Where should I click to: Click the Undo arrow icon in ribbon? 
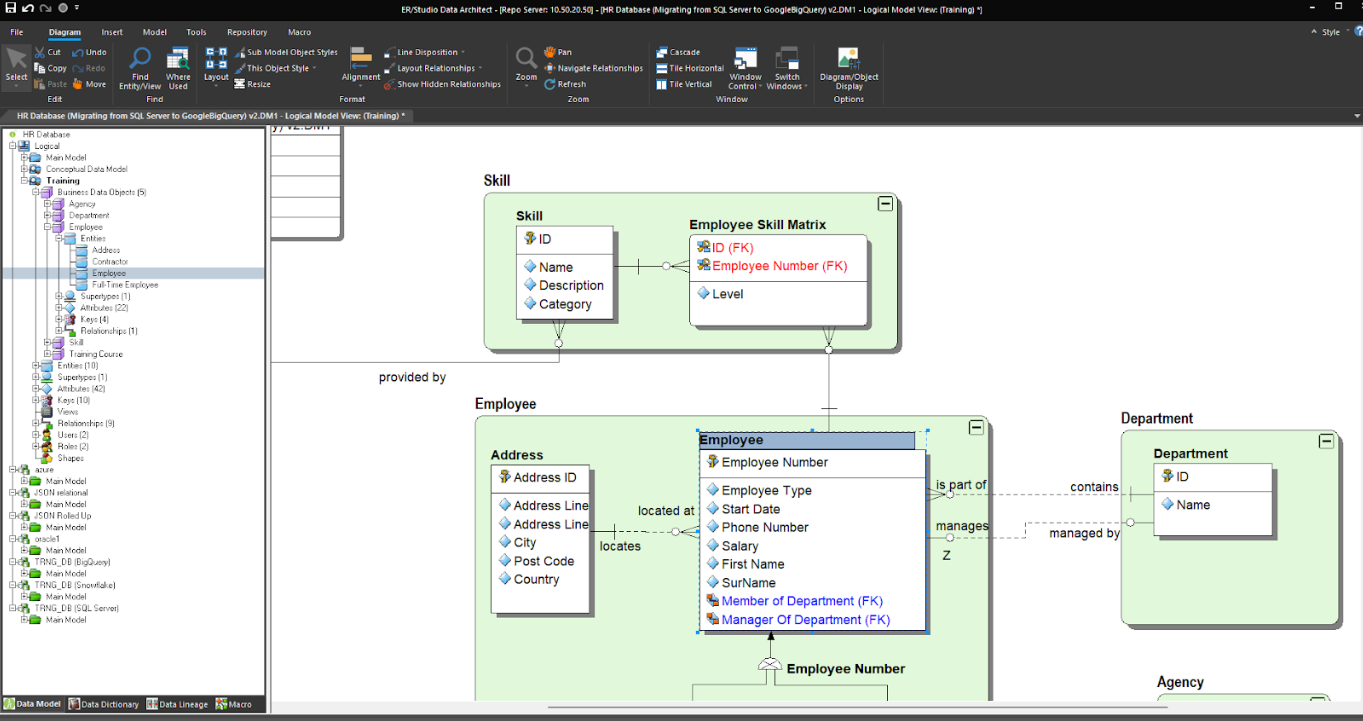click(78, 52)
